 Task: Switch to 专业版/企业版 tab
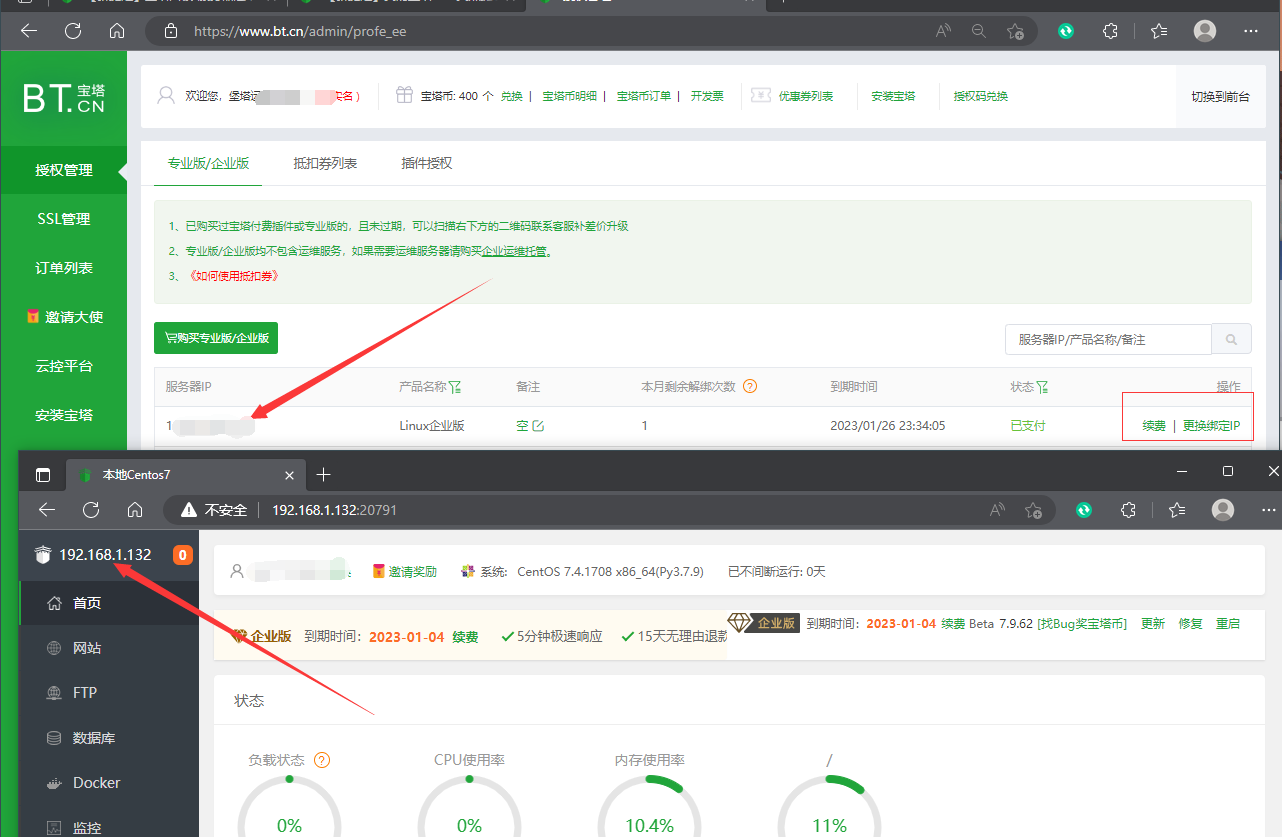click(x=208, y=163)
